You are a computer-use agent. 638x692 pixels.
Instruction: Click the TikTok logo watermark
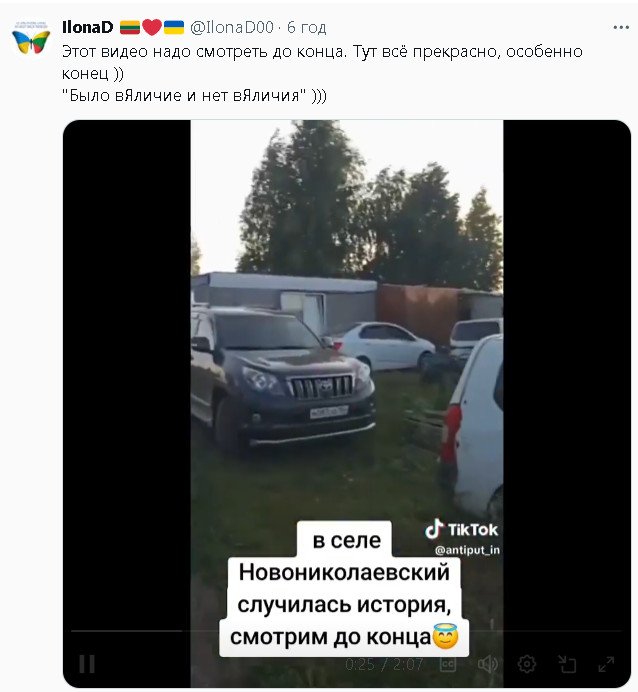click(462, 529)
